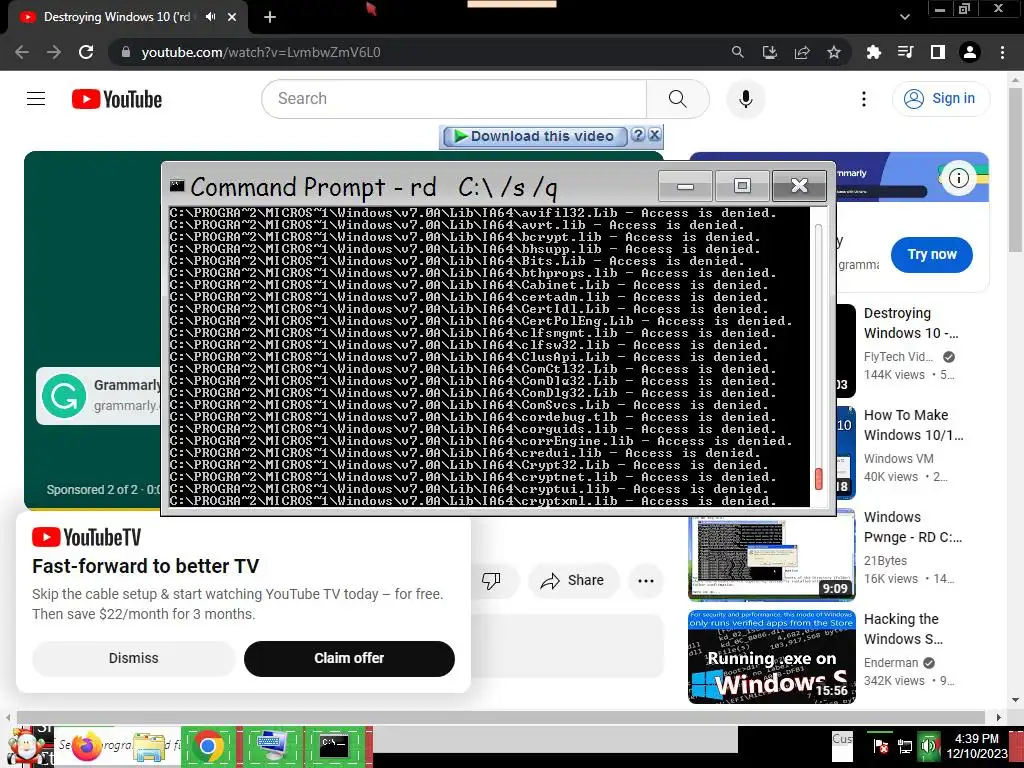Open Windows Pwnge - RD C: video title
The height and width of the screenshot is (768, 1024).
912,527
